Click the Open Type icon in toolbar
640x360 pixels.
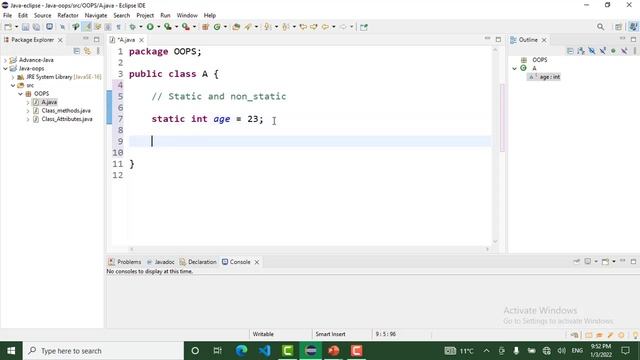236,27
